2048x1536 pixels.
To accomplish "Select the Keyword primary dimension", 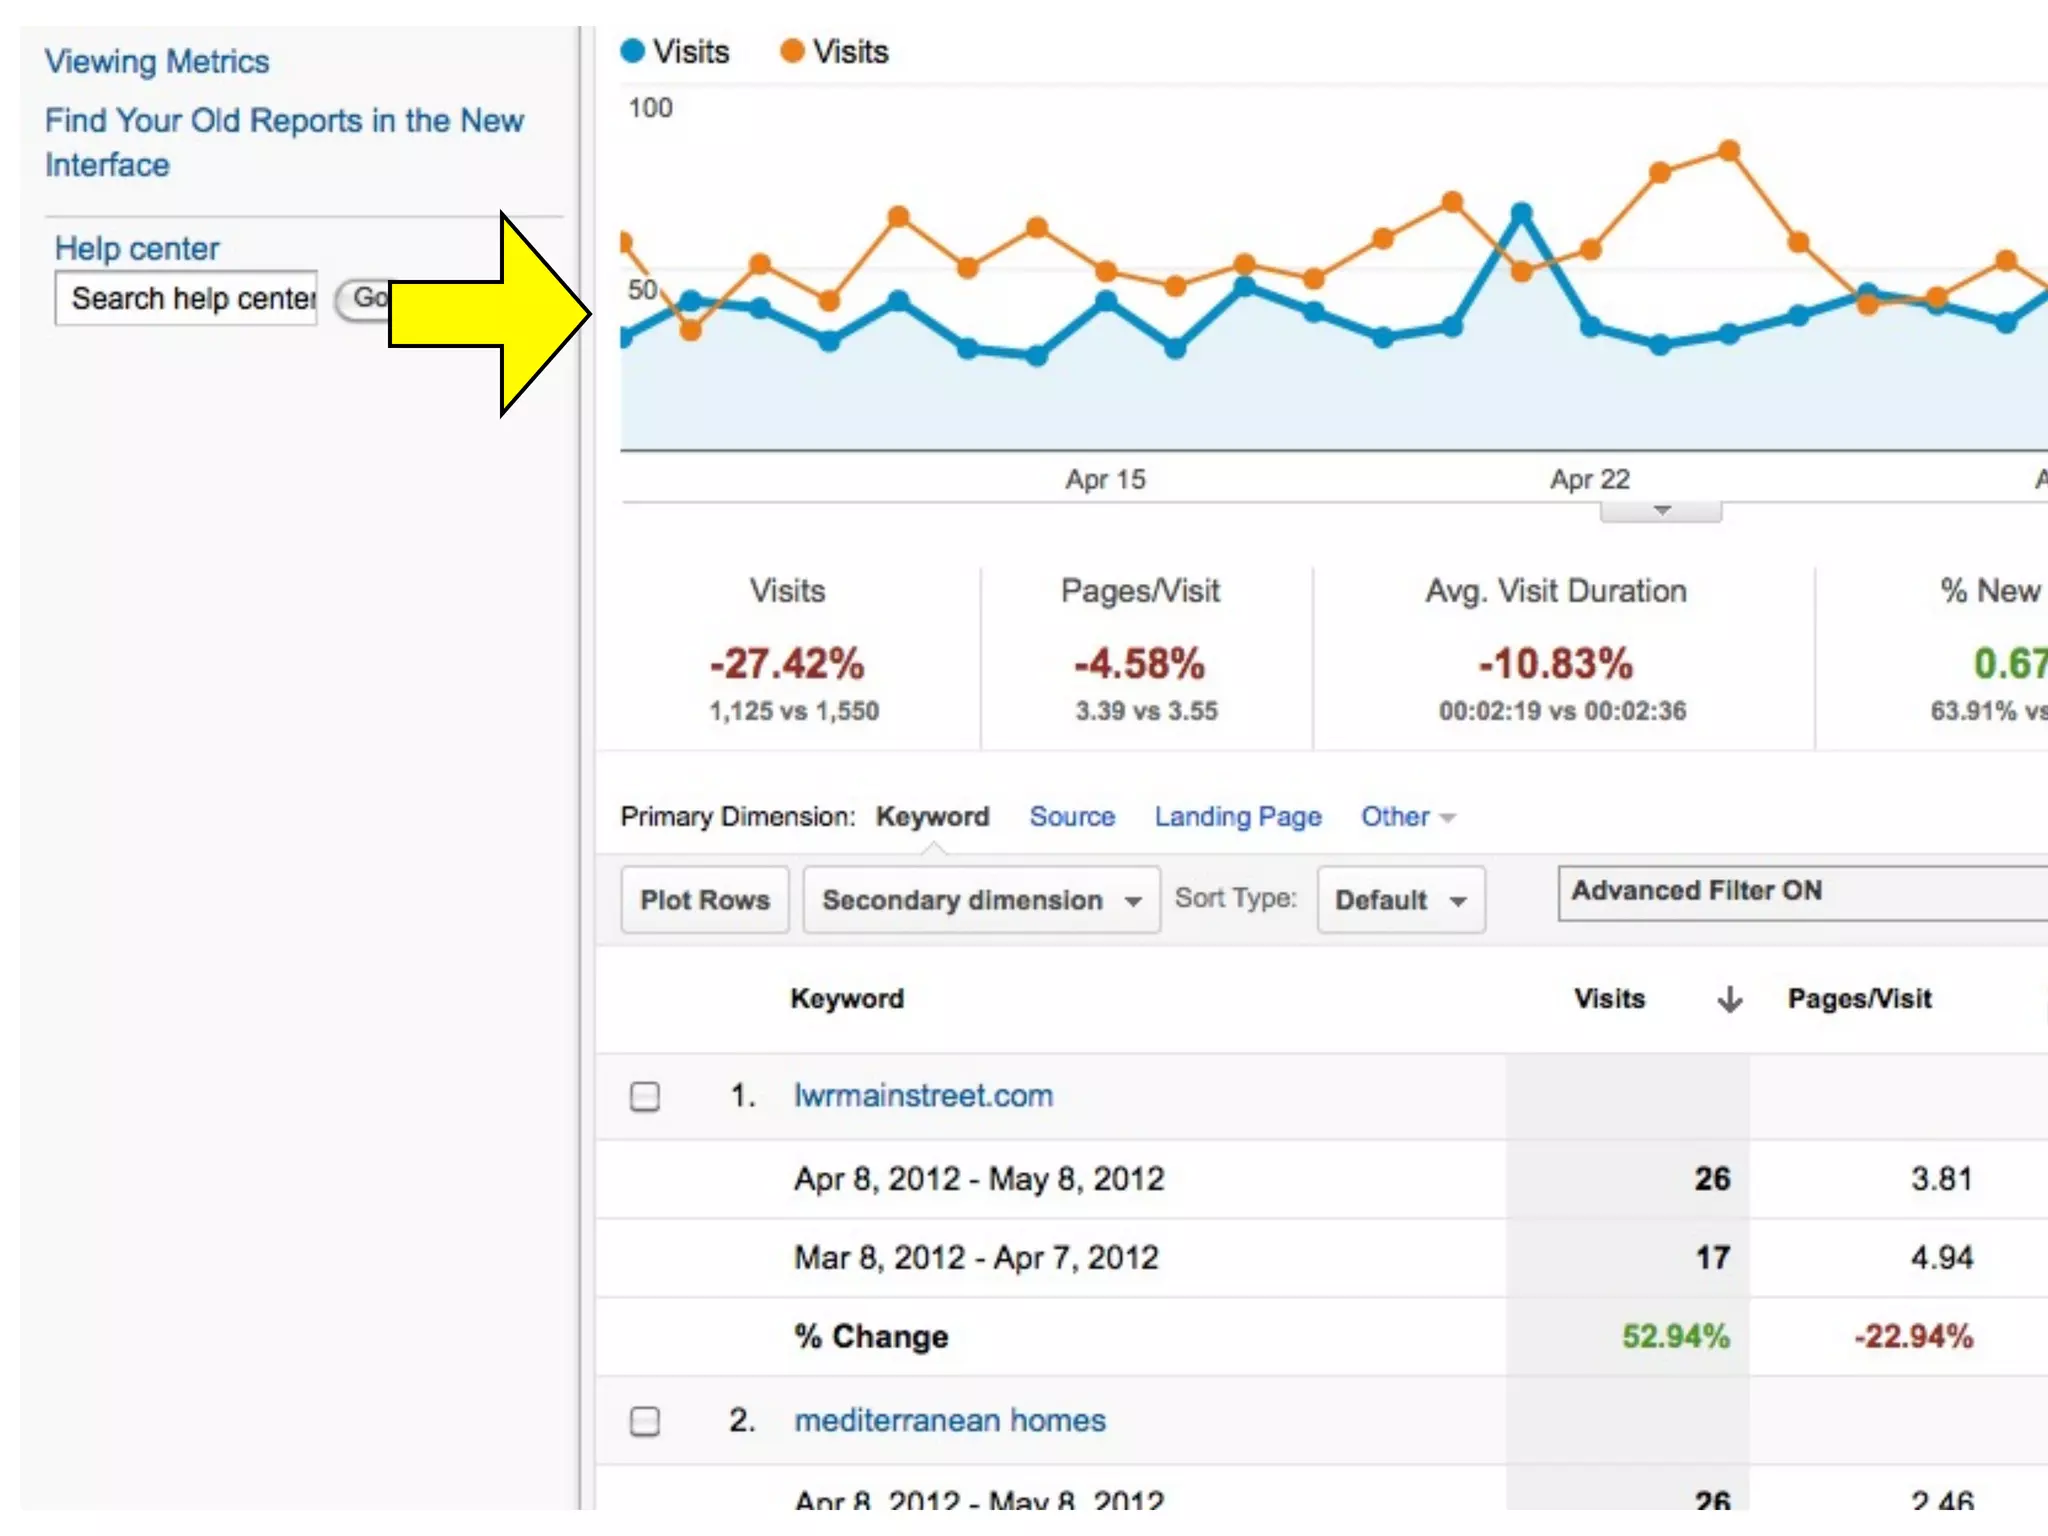I will coord(932,817).
